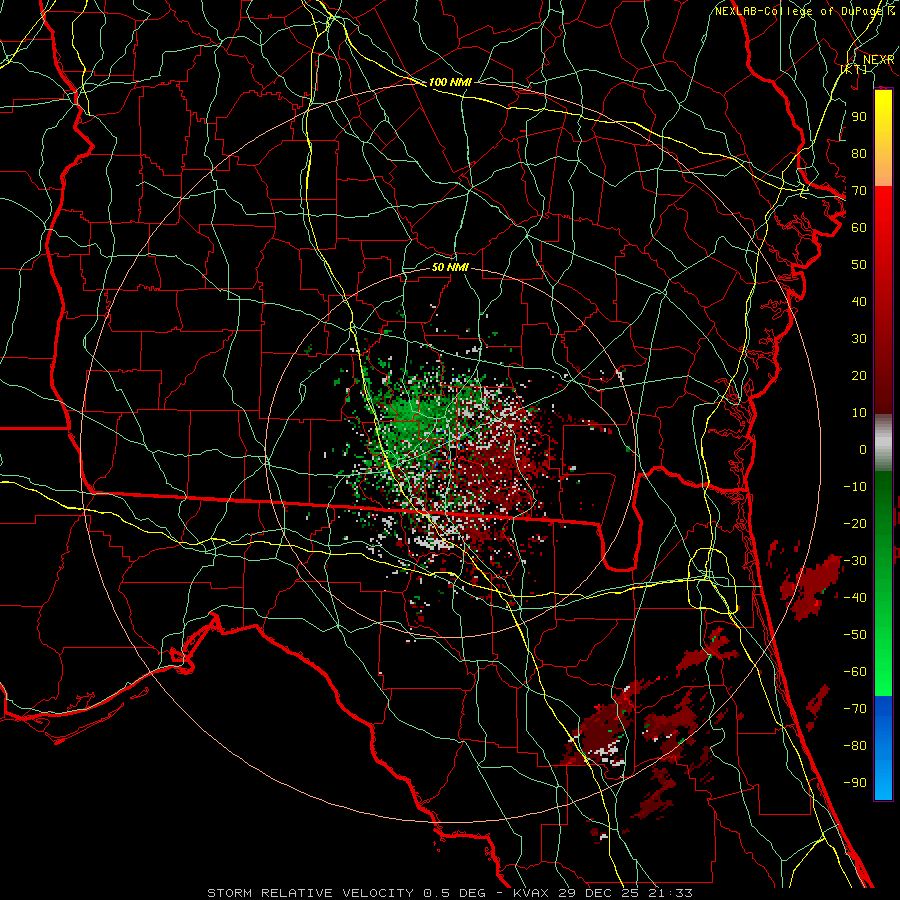Click the 50 value on velocity scale
900x900 pixels.
click(x=859, y=265)
